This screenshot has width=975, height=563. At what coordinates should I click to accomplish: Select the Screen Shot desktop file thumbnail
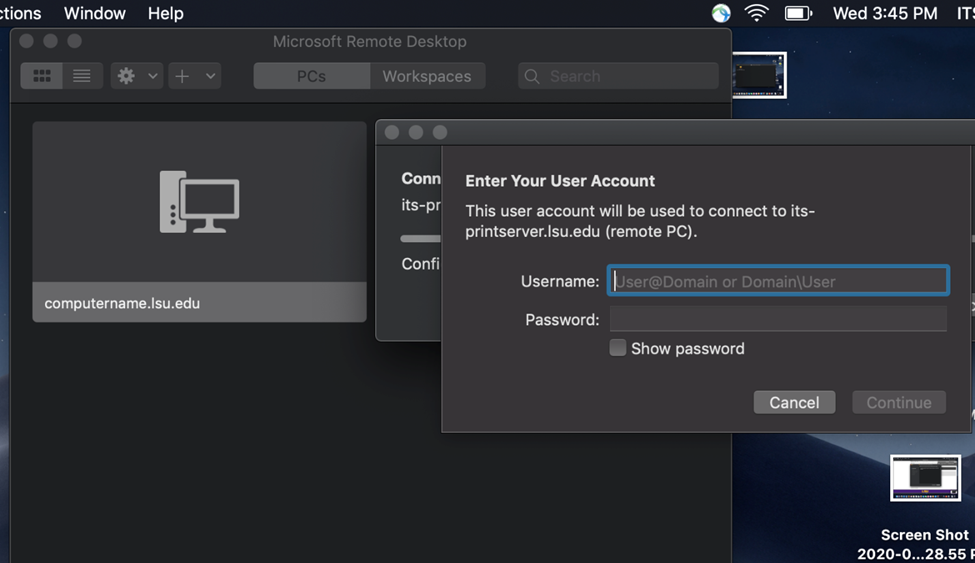click(x=925, y=478)
